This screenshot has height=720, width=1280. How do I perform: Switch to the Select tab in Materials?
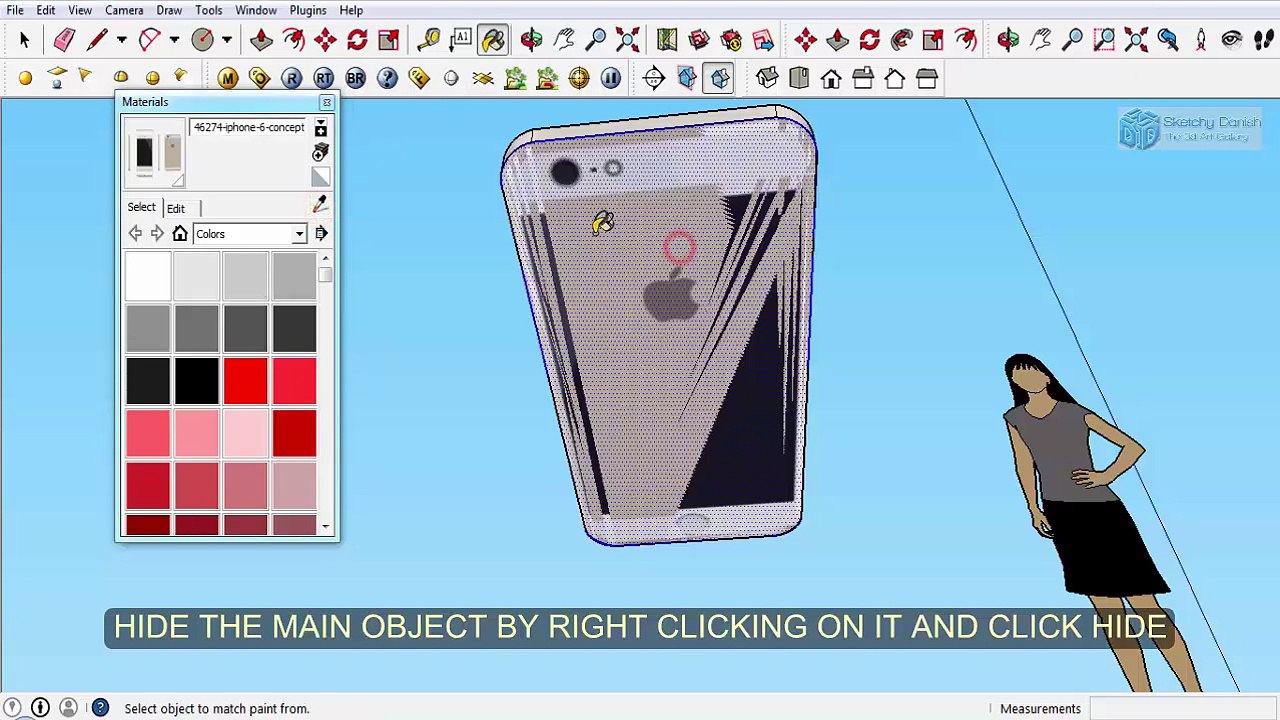[x=141, y=207]
